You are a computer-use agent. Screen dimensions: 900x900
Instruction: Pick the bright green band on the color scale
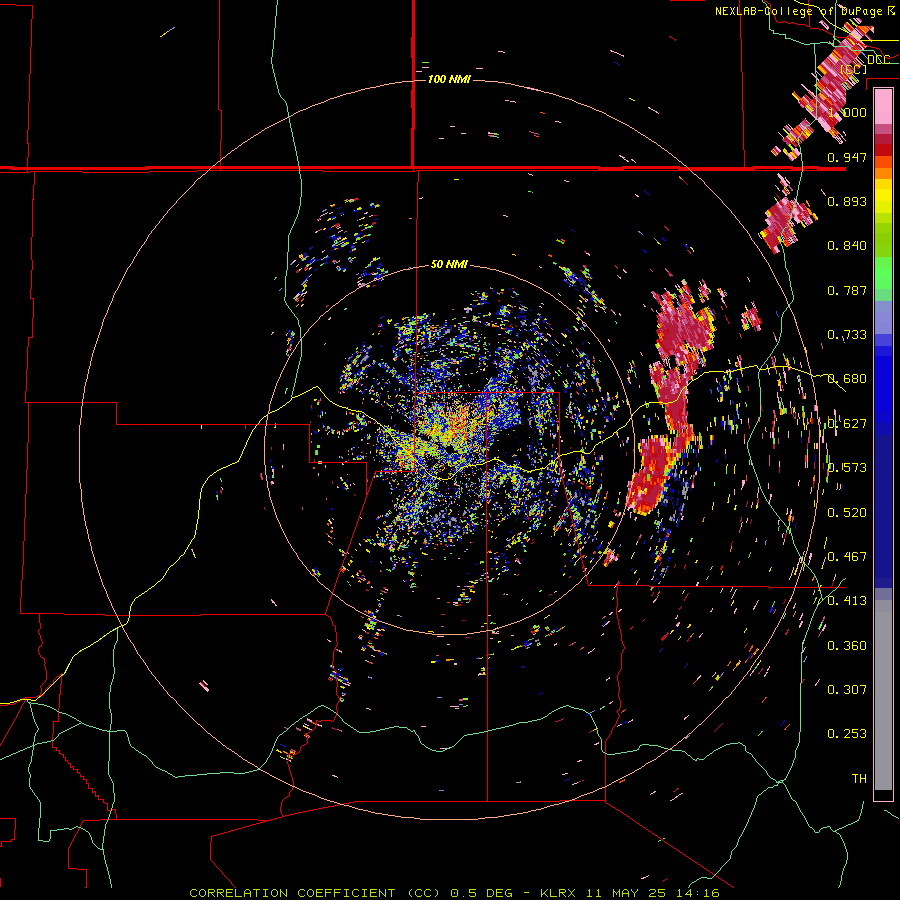883,273
